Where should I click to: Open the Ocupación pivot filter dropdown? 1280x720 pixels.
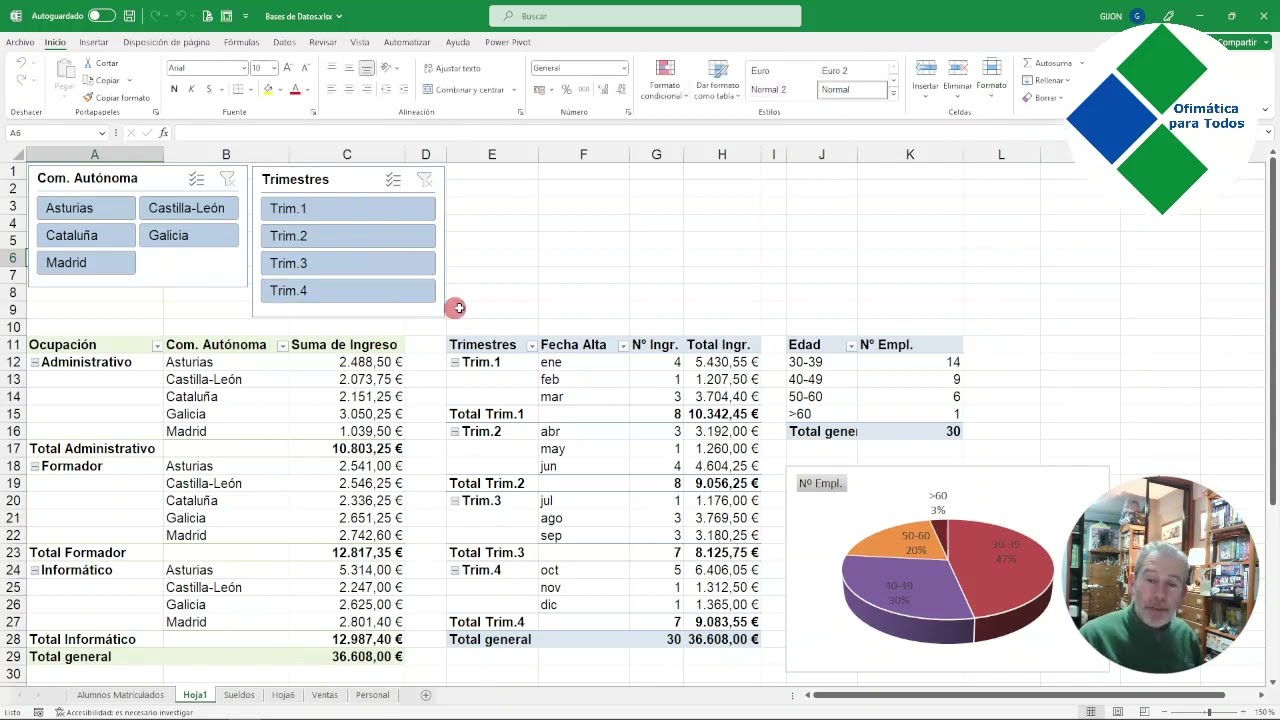pos(157,345)
